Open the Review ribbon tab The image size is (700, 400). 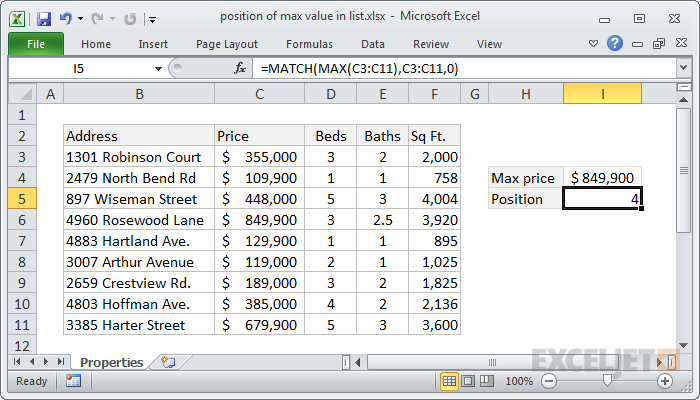pos(431,44)
